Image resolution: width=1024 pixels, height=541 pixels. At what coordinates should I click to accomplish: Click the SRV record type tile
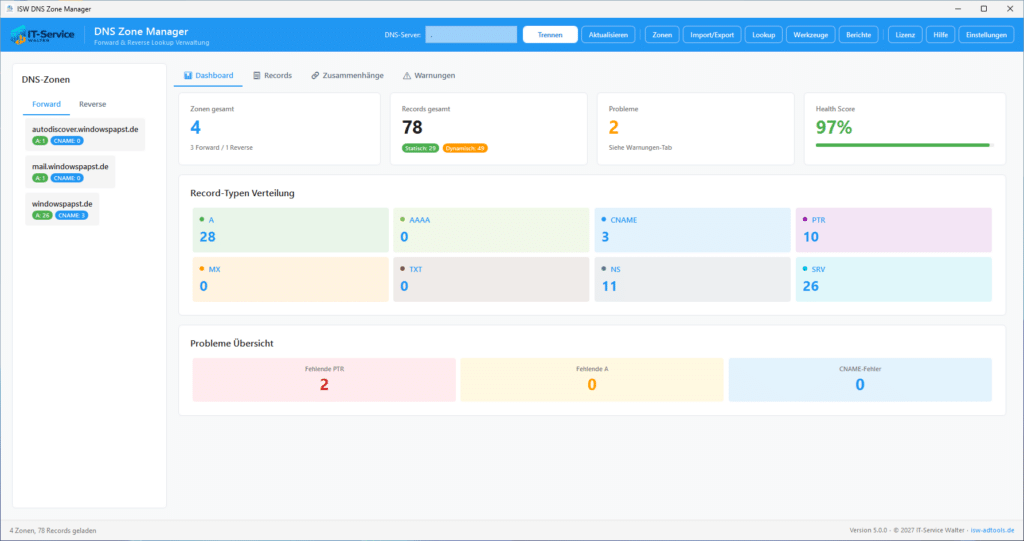click(893, 280)
